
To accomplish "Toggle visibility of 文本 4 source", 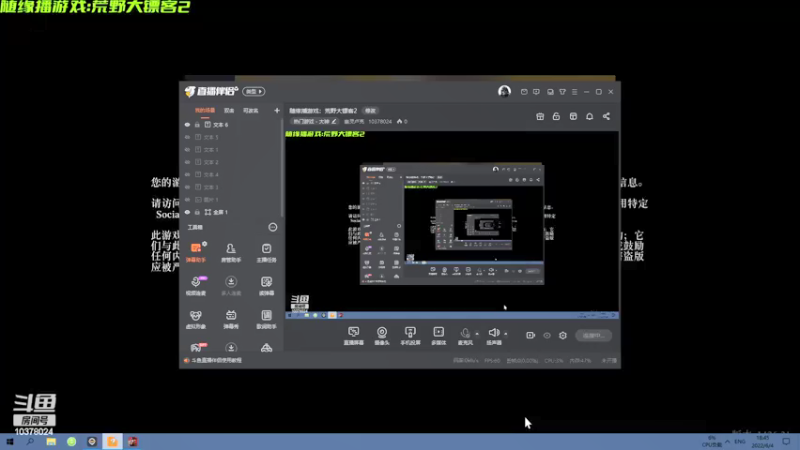I will tap(187, 174).
